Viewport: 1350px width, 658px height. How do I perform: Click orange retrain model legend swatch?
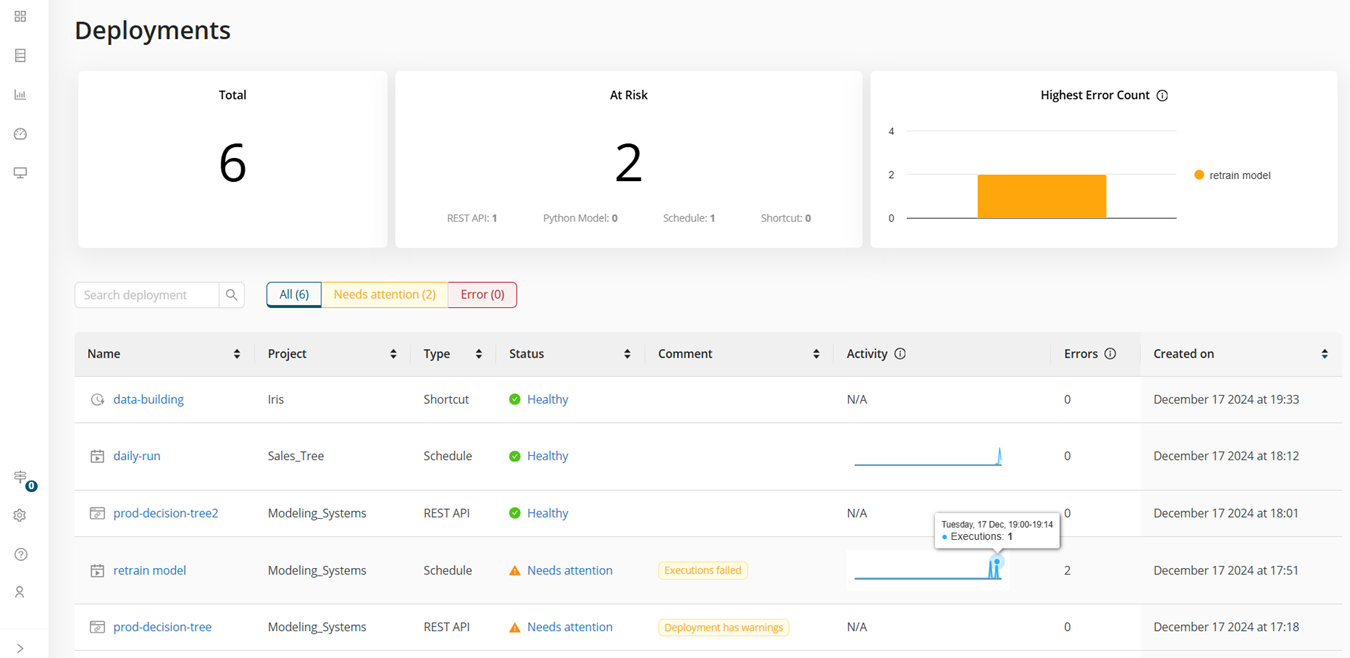(1199, 175)
